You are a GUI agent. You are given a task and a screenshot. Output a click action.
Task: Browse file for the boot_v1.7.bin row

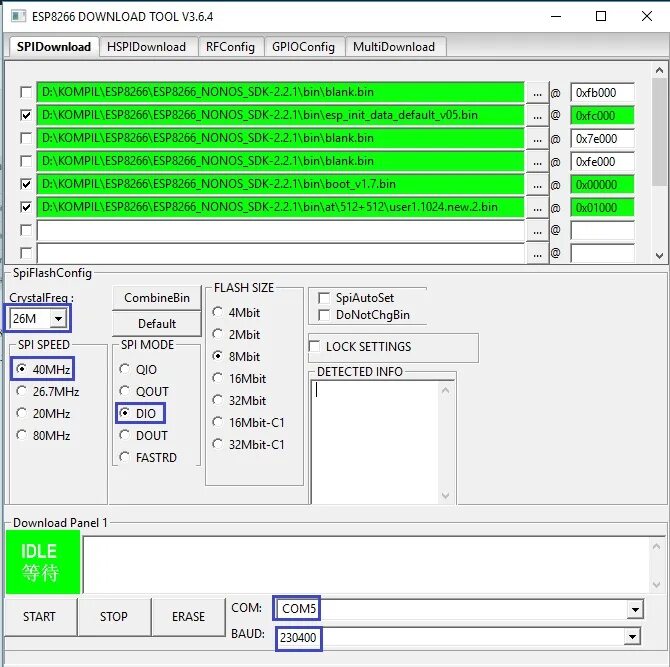(538, 185)
